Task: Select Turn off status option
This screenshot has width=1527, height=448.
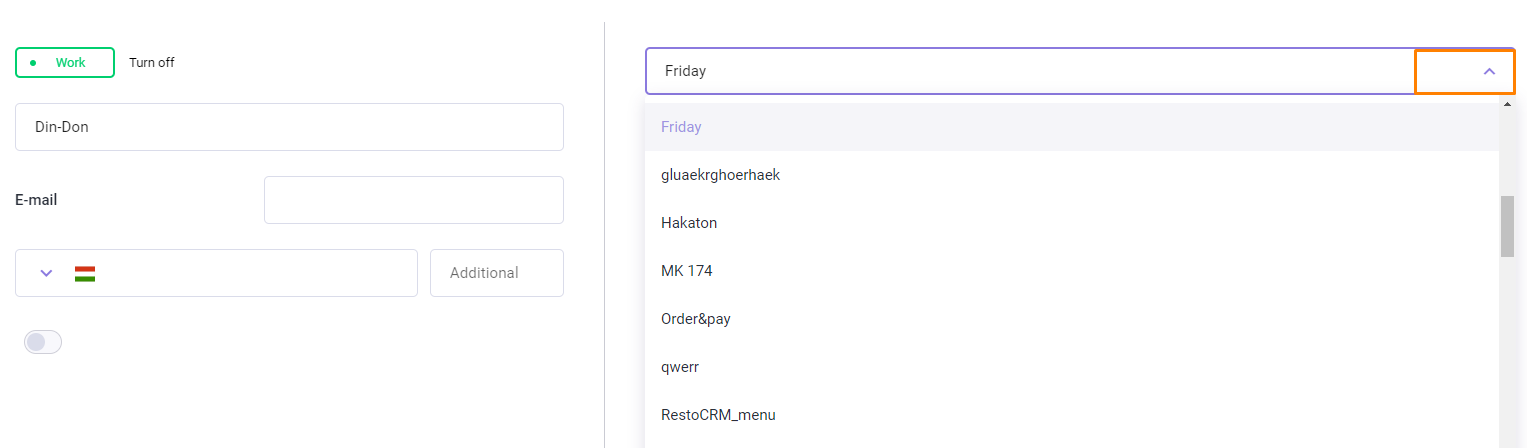Action: pos(152,62)
